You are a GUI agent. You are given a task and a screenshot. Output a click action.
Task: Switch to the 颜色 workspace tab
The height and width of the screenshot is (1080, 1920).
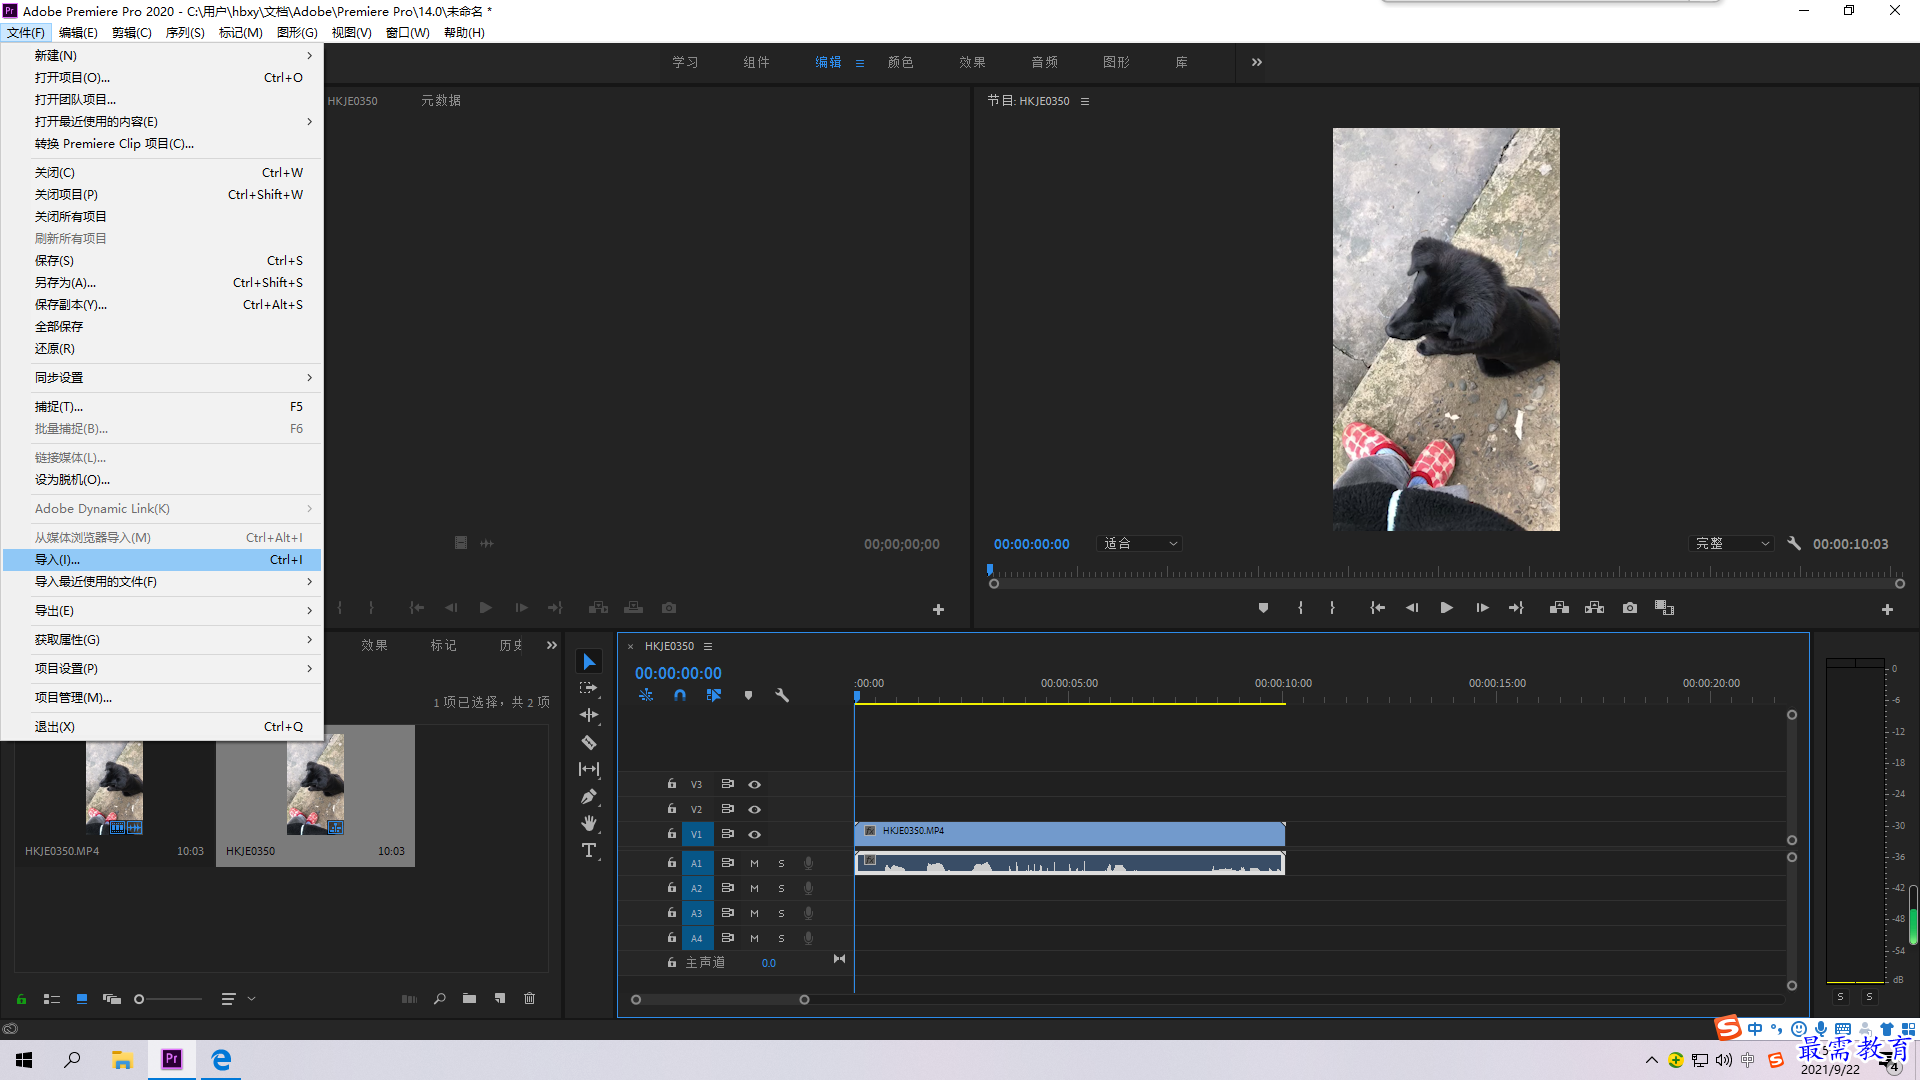[900, 62]
